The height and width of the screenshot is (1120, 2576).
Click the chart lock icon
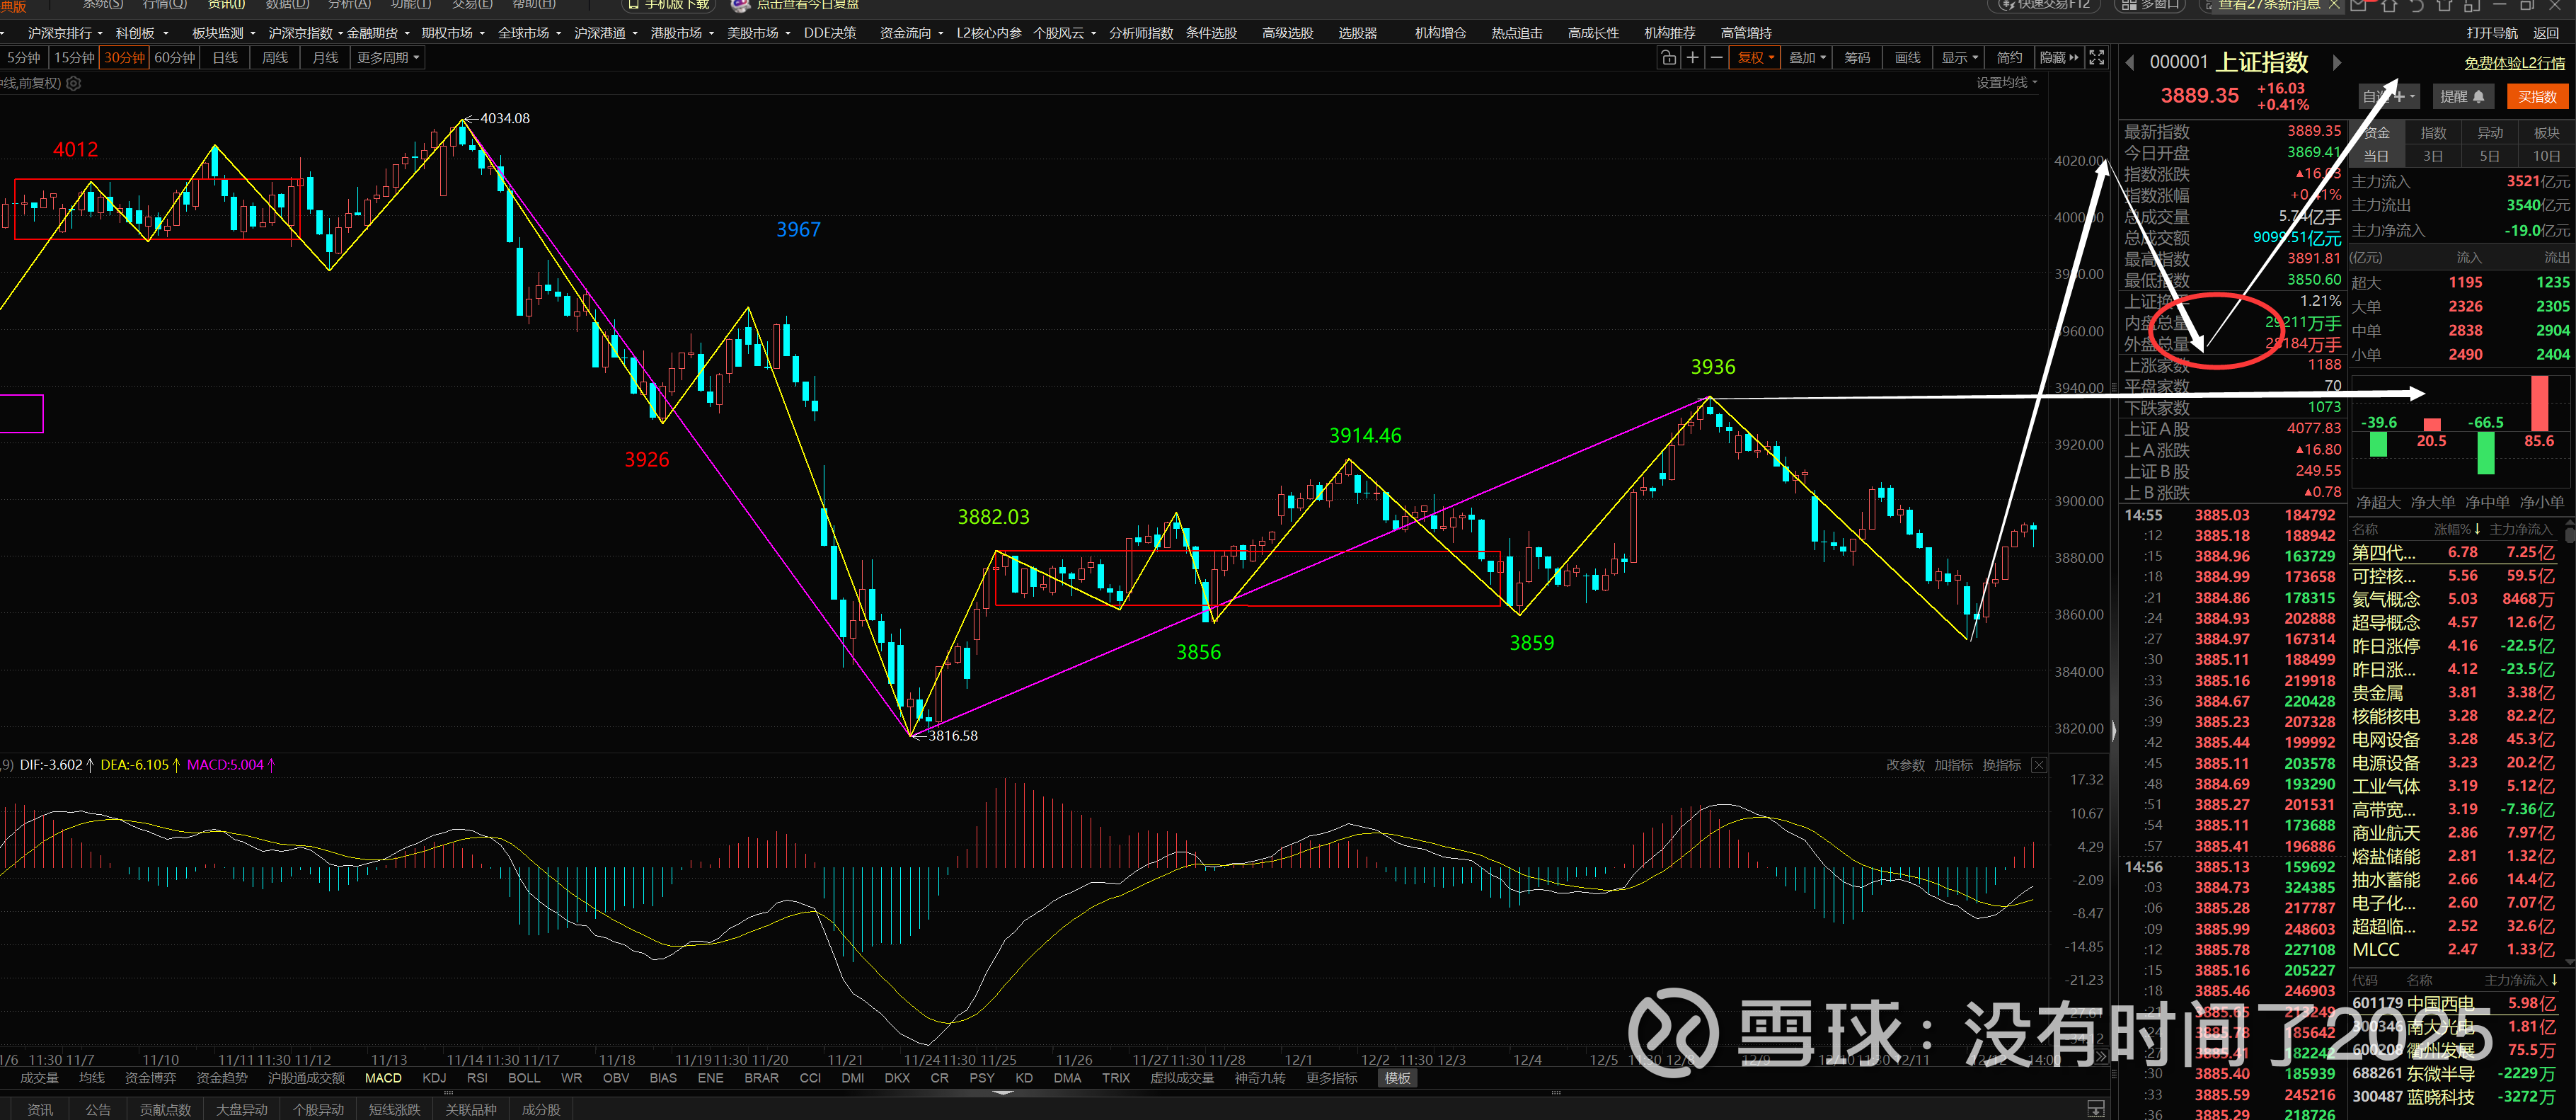point(1668,58)
